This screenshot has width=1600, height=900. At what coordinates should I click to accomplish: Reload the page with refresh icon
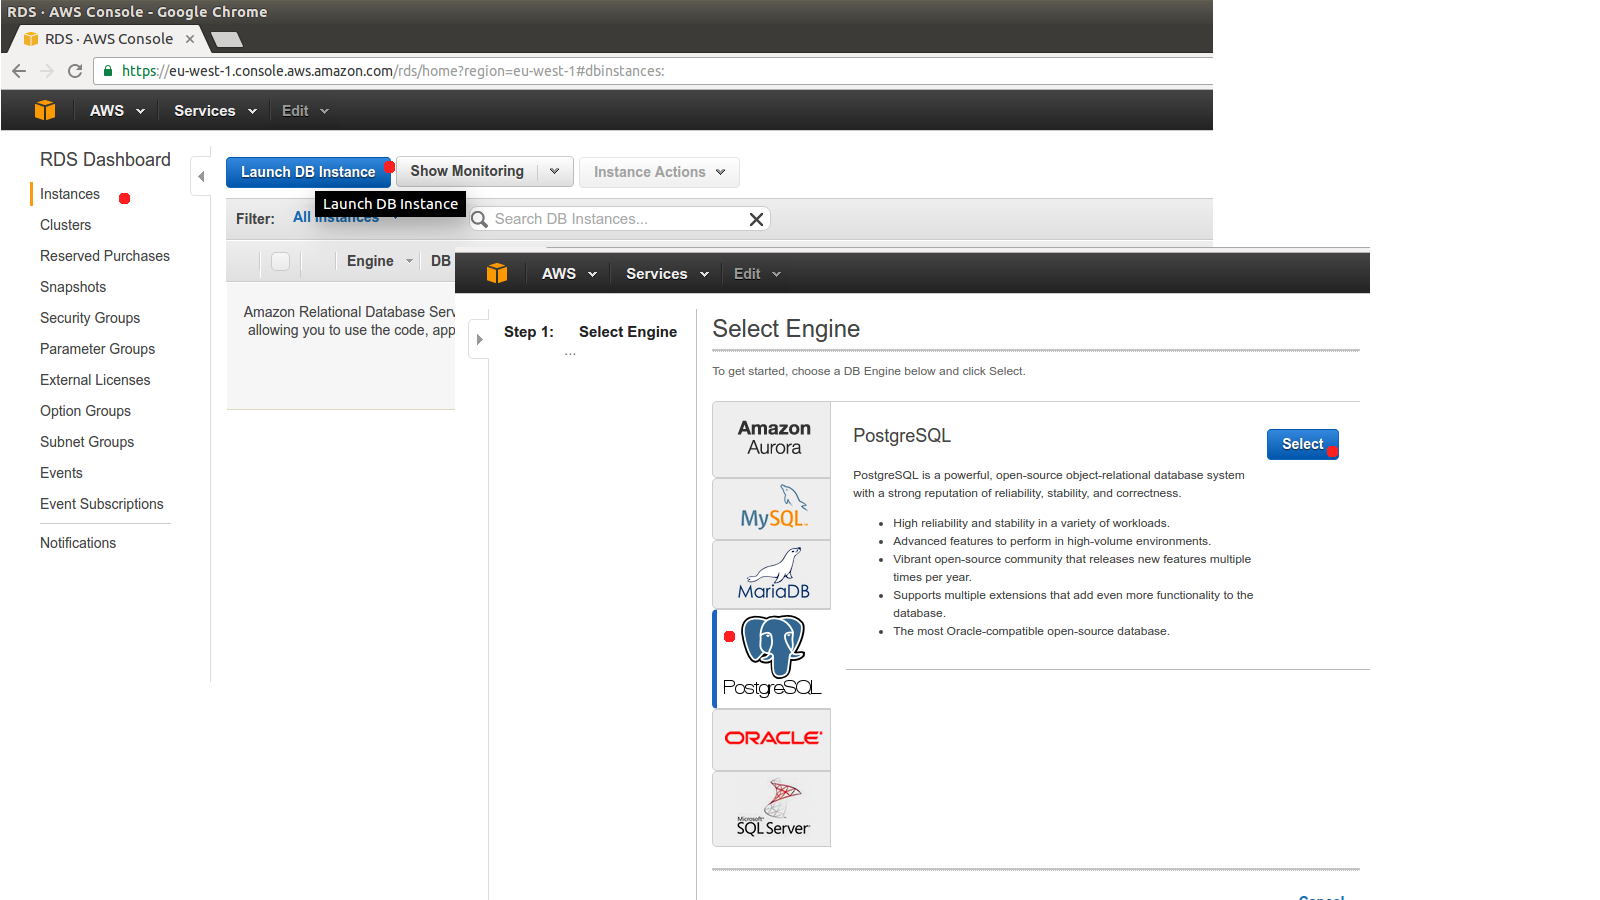pos(75,71)
